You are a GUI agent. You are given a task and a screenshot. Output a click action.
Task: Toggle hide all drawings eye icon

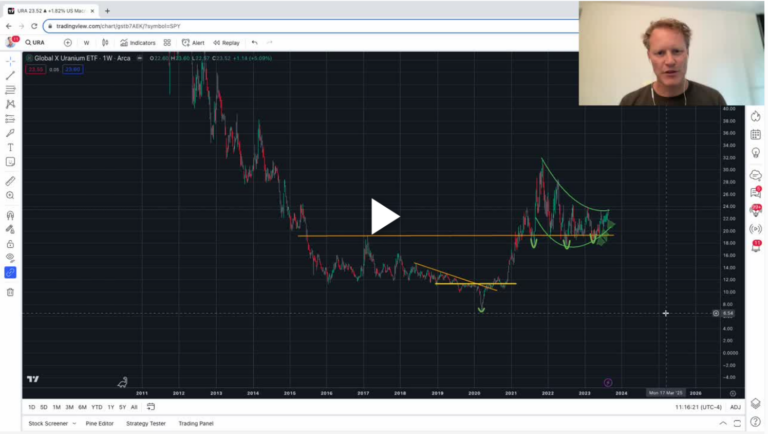[x=10, y=257]
